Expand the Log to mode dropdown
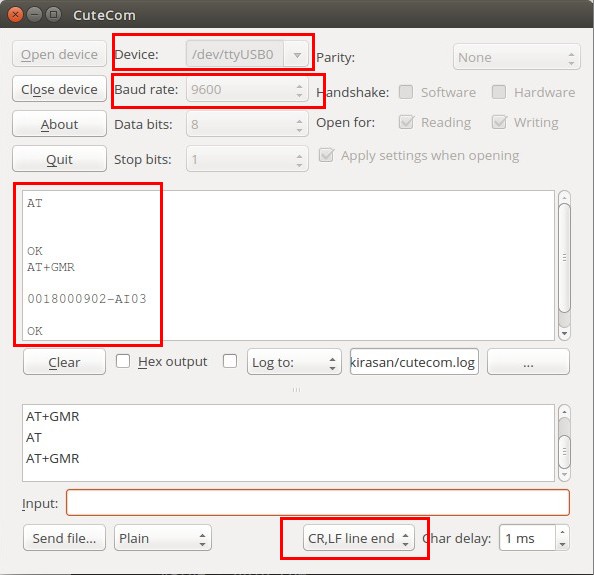The image size is (594, 575). [294, 362]
